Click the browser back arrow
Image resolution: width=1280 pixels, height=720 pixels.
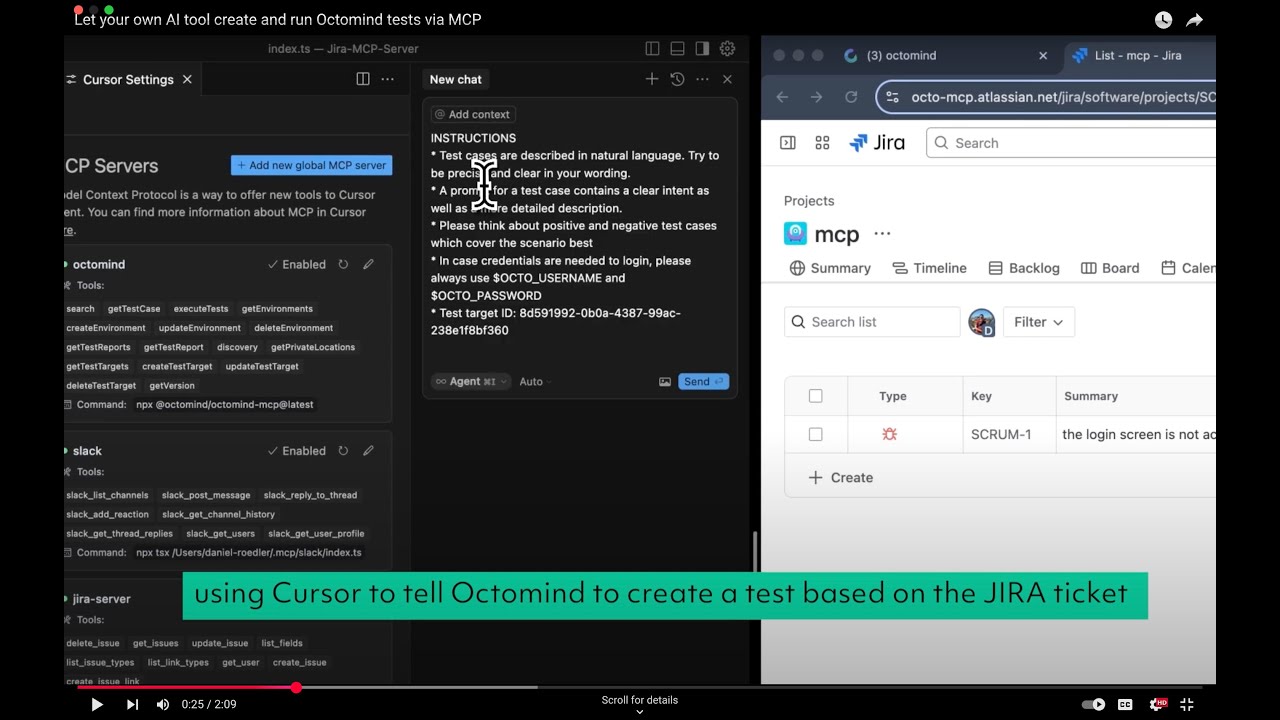point(782,97)
